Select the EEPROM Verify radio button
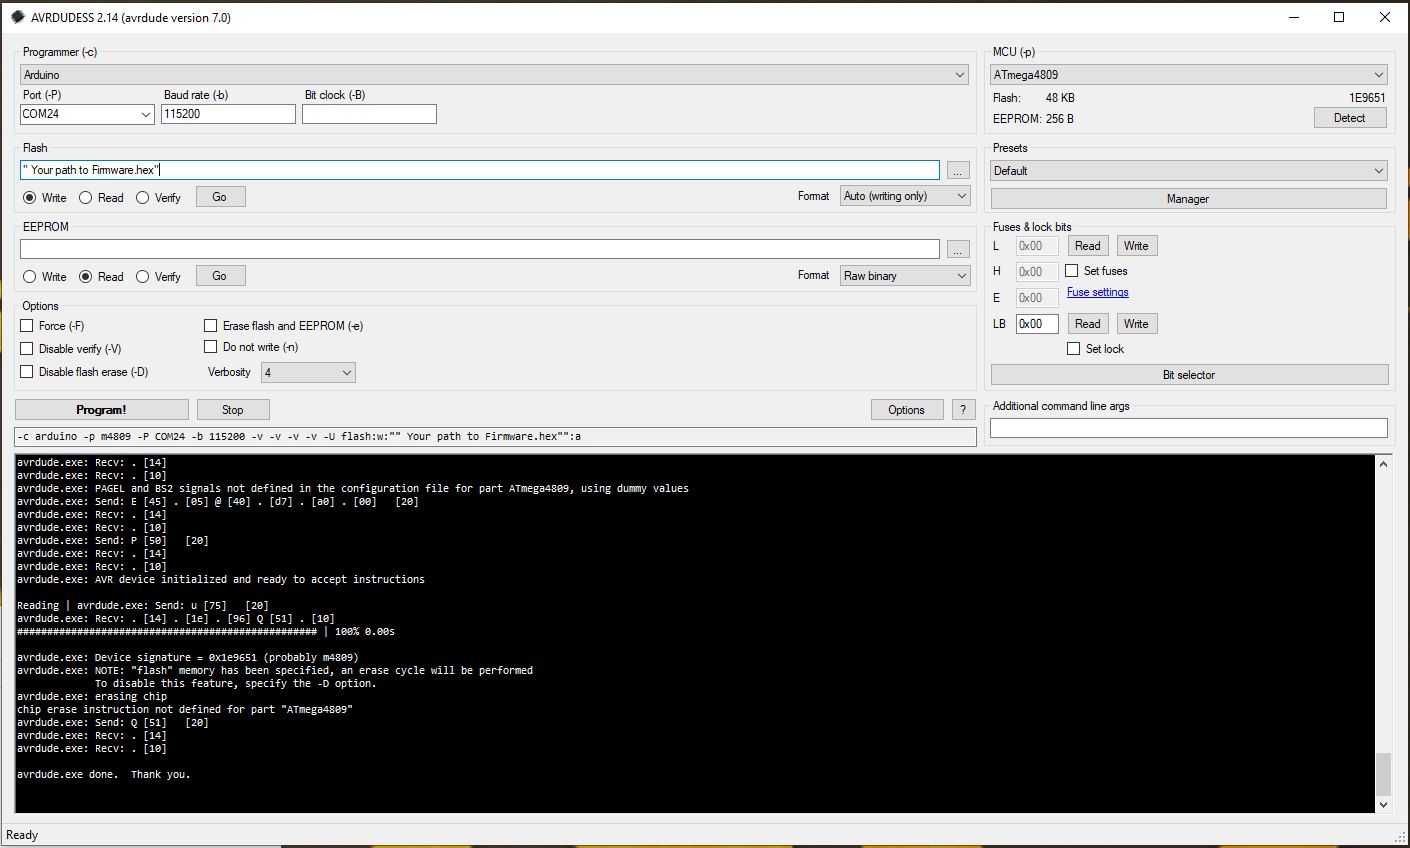1410x848 pixels. tap(142, 277)
